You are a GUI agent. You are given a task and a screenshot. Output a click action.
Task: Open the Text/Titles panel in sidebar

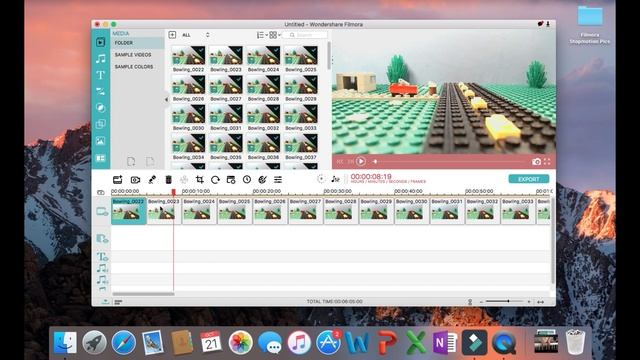100,75
